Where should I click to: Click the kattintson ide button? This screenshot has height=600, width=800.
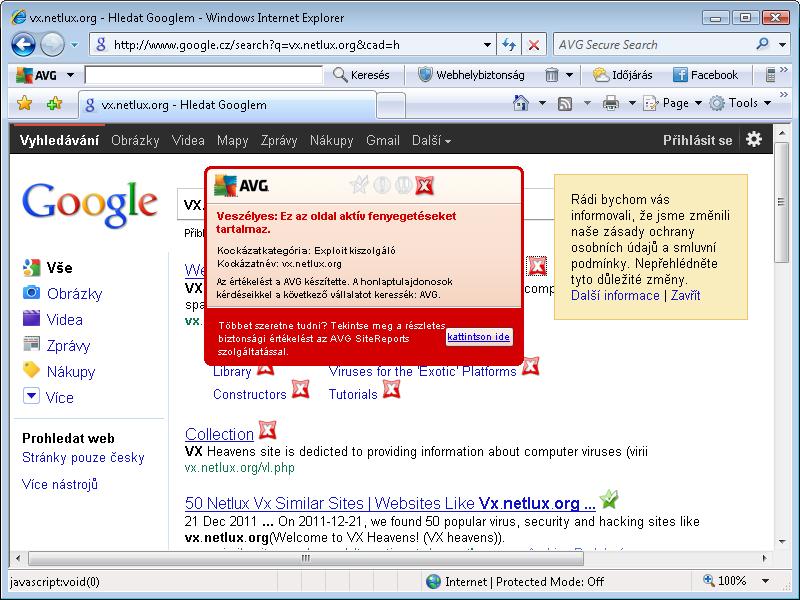[479, 337]
